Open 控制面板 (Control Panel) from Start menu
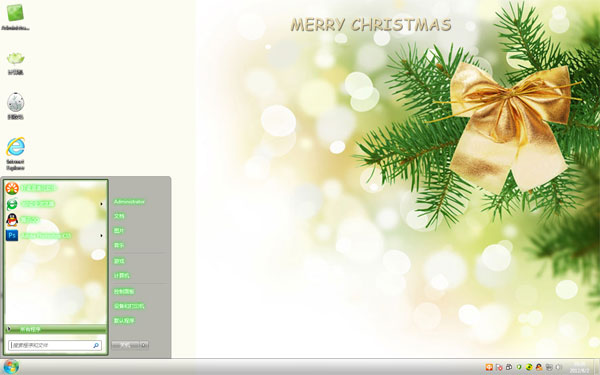 (124, 292)
